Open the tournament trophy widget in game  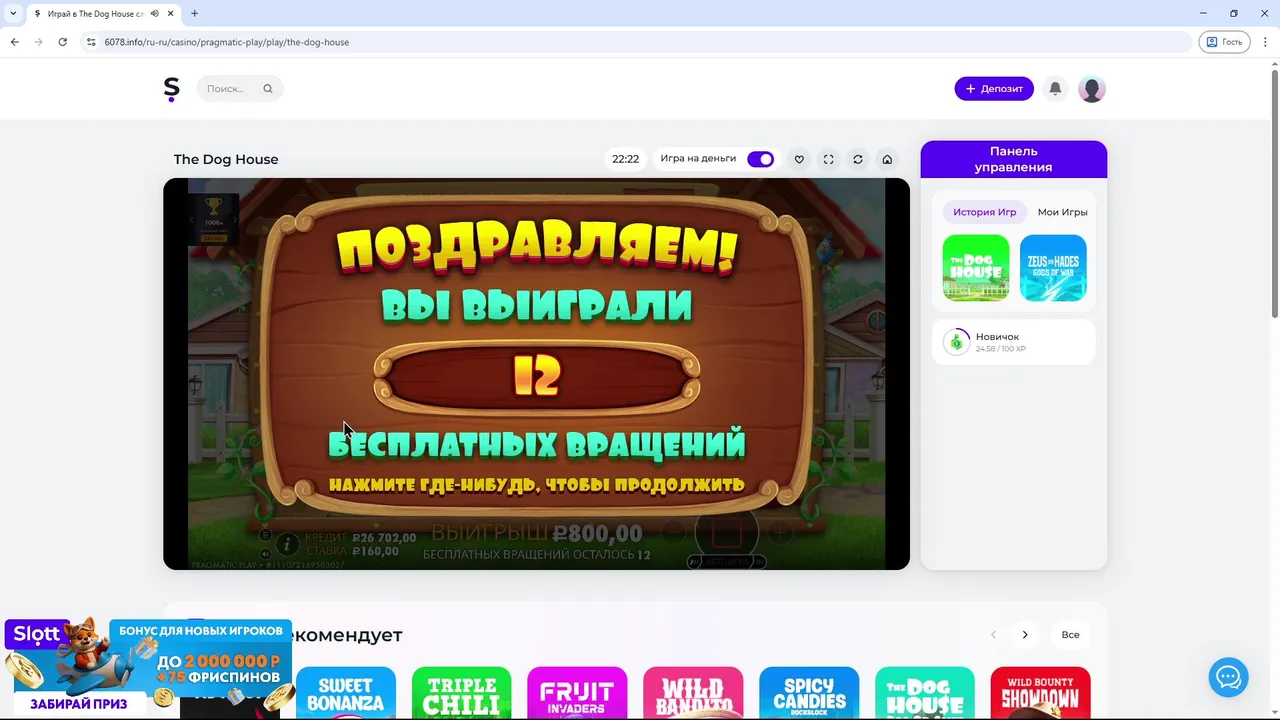tap(214, 219)
